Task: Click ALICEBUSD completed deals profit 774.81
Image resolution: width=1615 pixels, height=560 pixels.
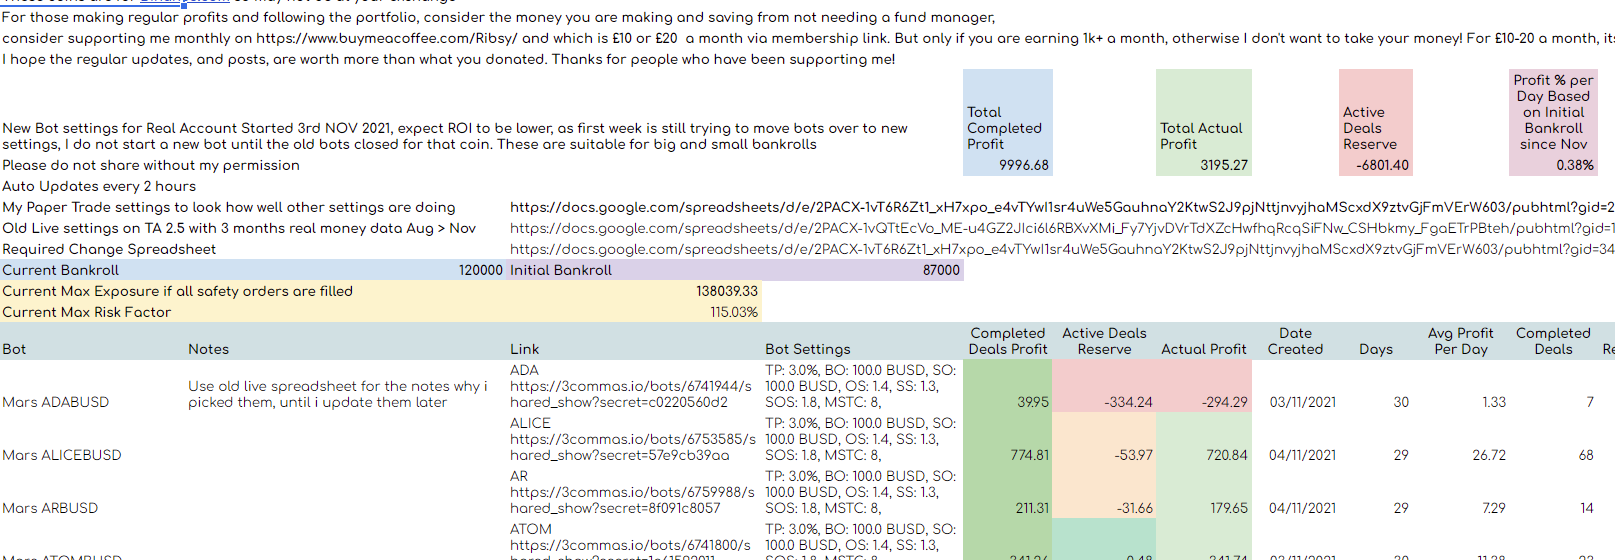Action: click(1030, 455)
